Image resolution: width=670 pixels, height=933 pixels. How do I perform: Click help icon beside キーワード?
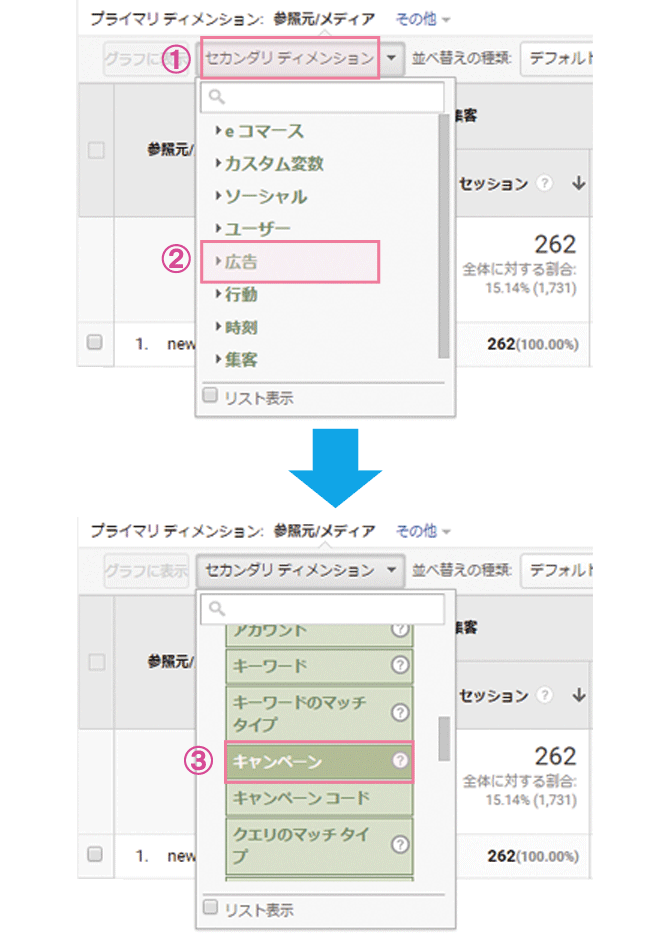[400, 665]
